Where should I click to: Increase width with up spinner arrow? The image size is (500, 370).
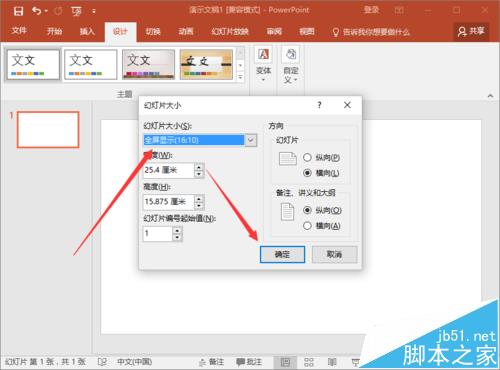tap(199, 167)
